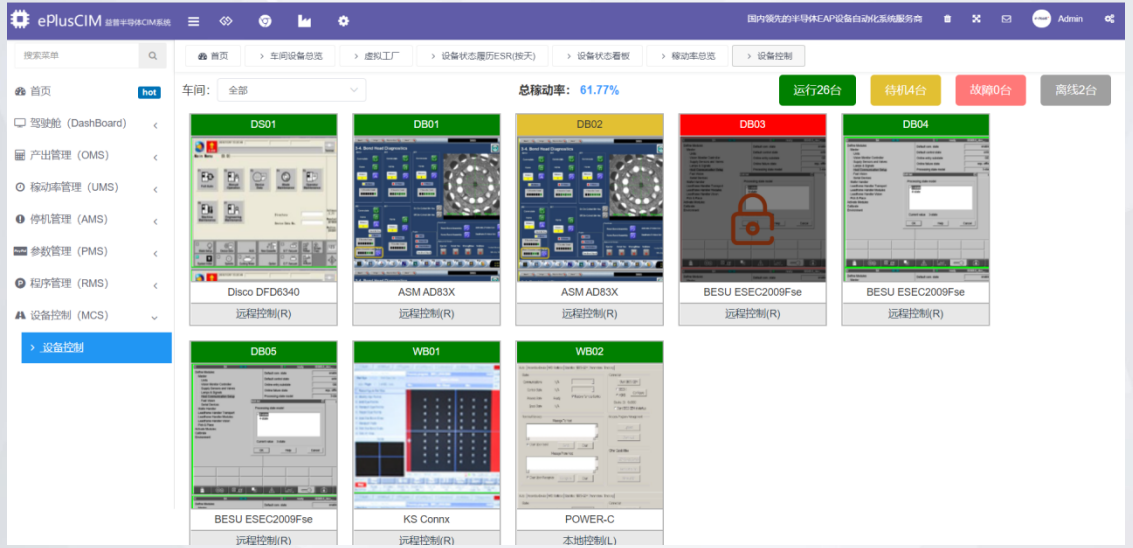Toggle fullscreen with the expand icon
This screenshot has width=1133, height=548.
point(976,19)
